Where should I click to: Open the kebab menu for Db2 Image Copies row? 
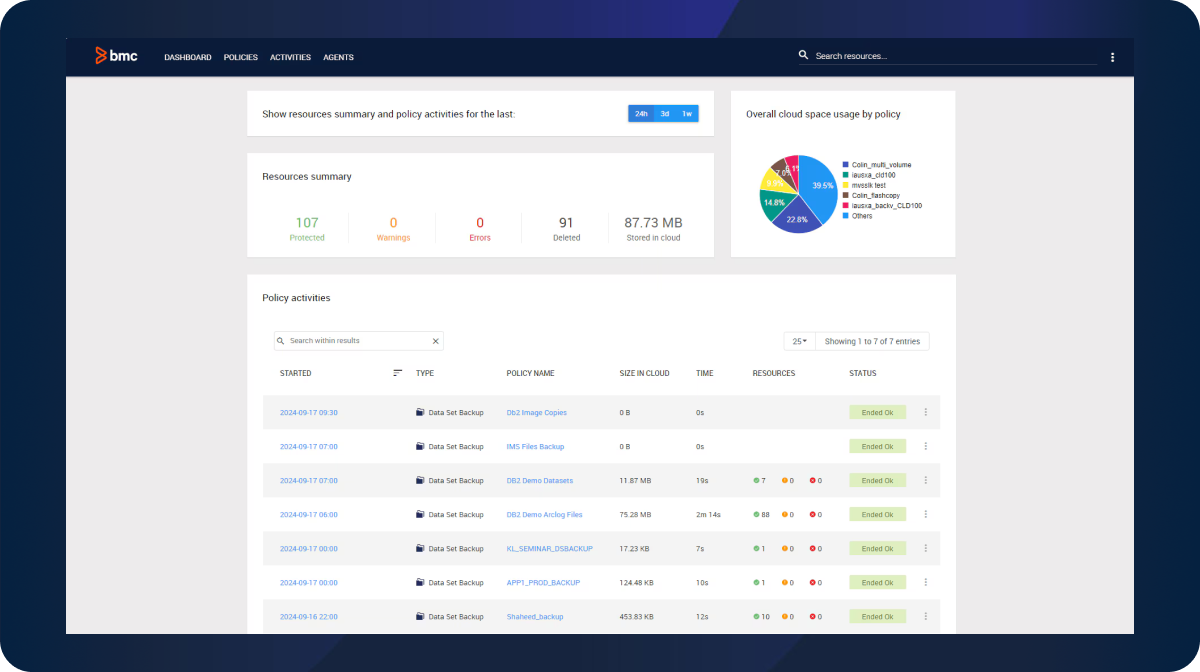[x=925, y=412]
